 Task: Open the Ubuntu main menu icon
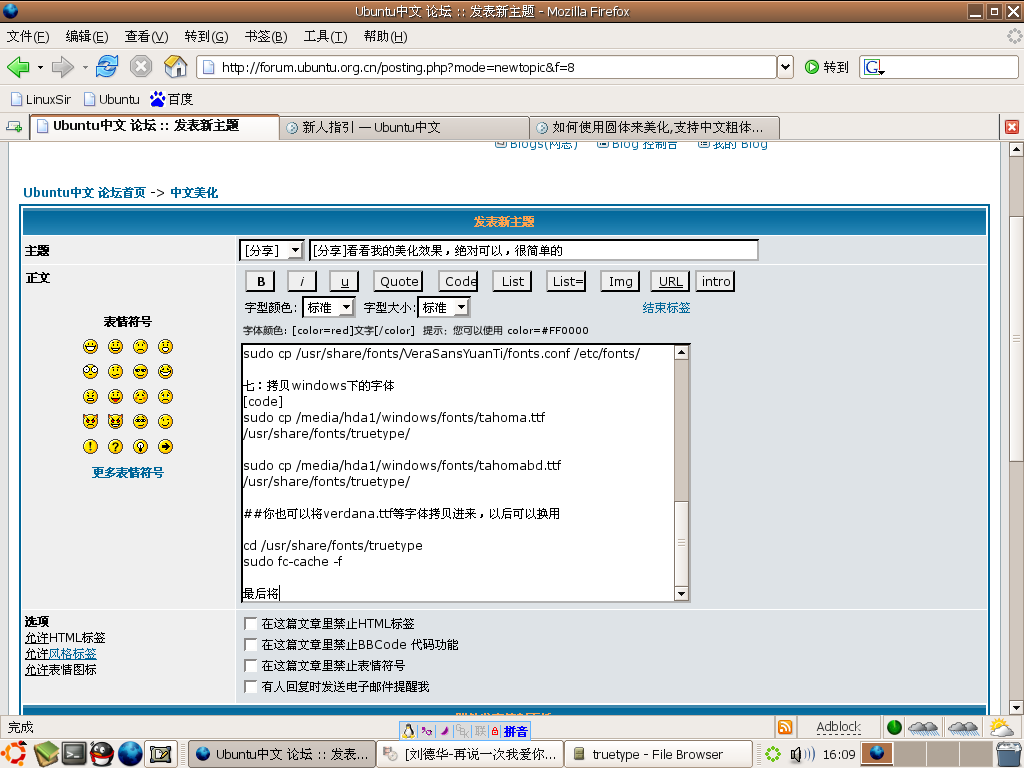click(x=14, y=754)
